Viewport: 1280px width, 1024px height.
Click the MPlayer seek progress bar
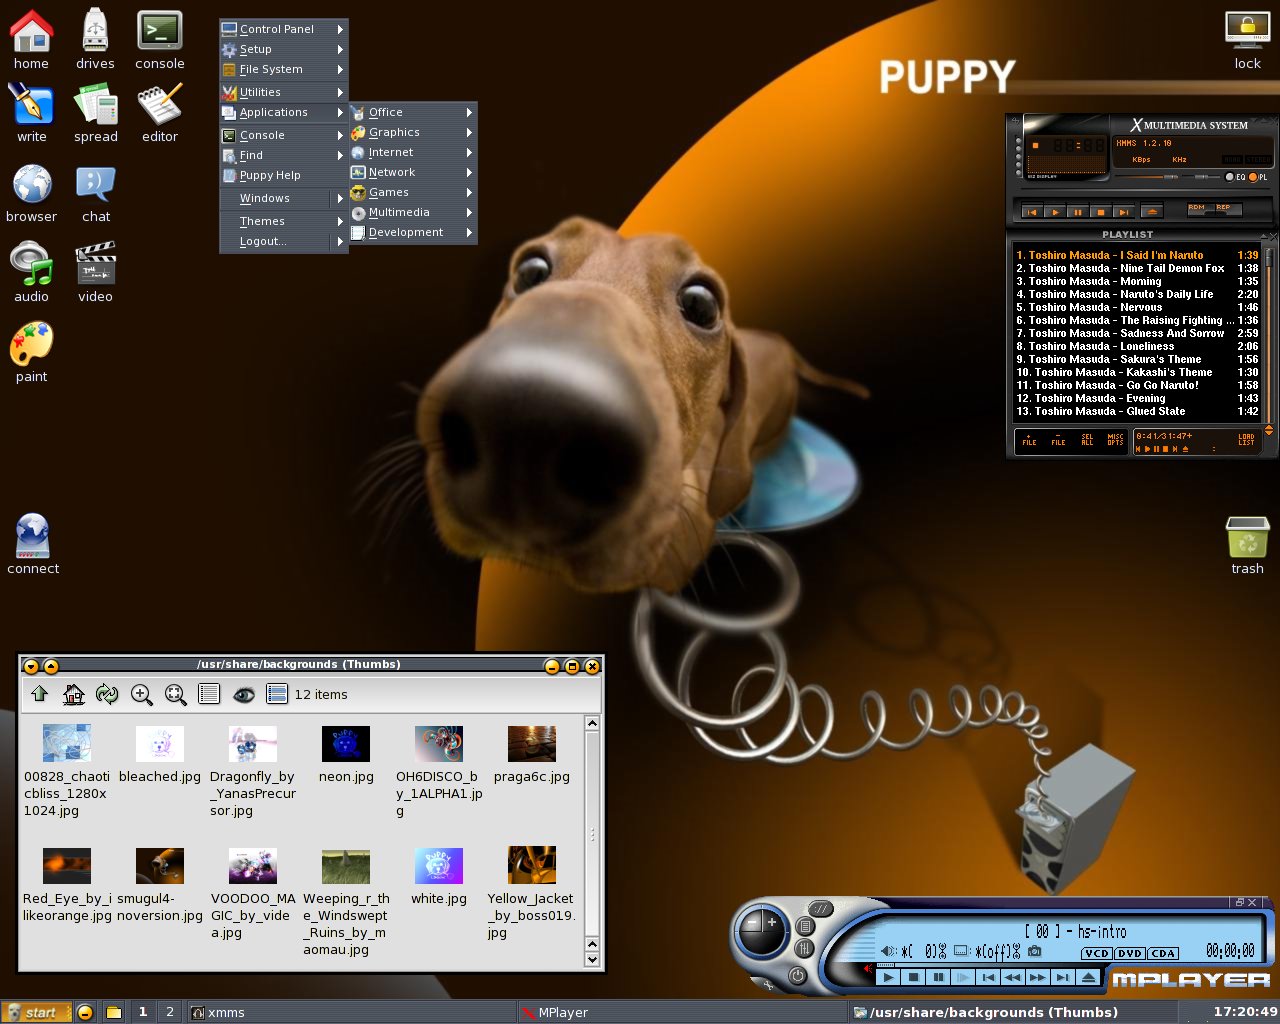pos(990,965)
